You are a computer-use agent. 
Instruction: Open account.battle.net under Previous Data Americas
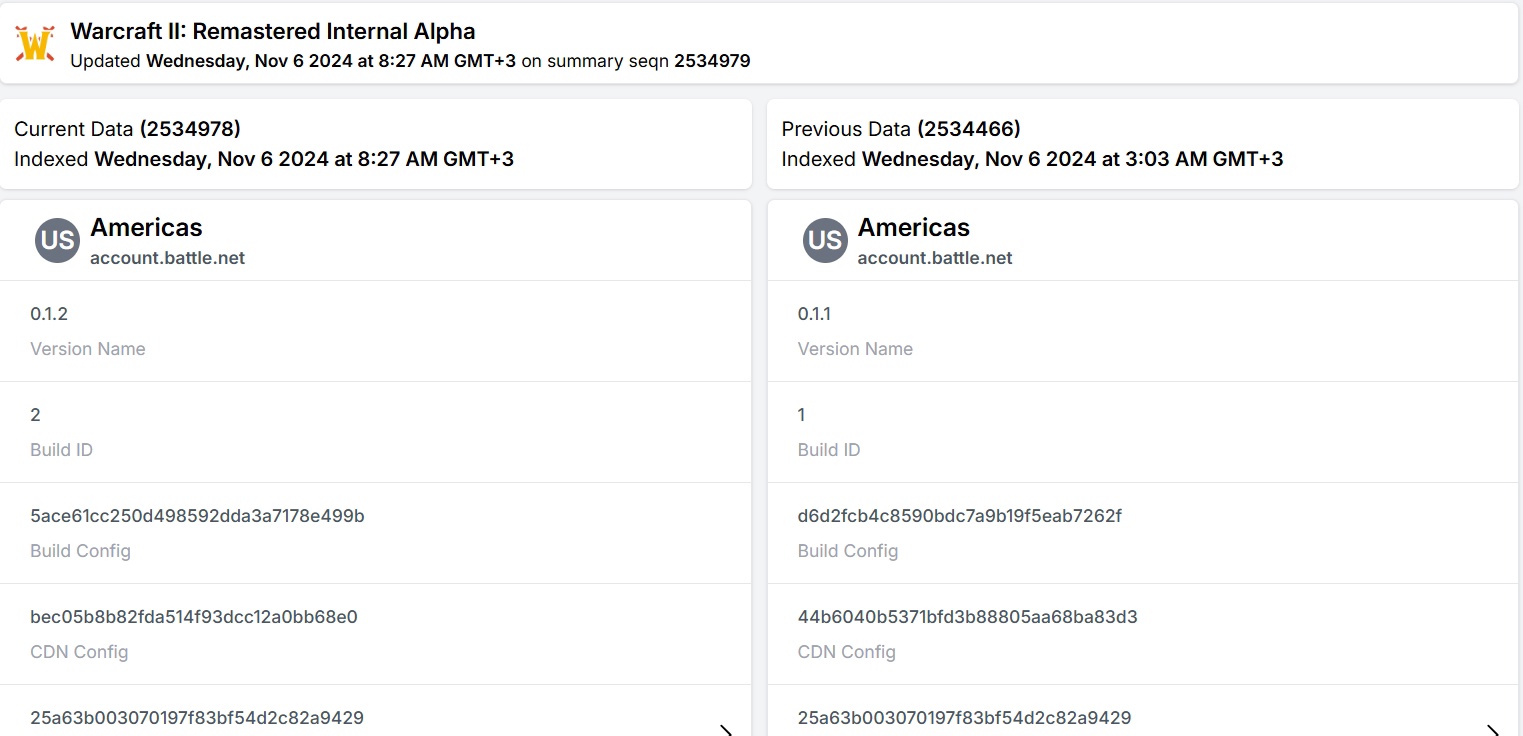point(934,258)
